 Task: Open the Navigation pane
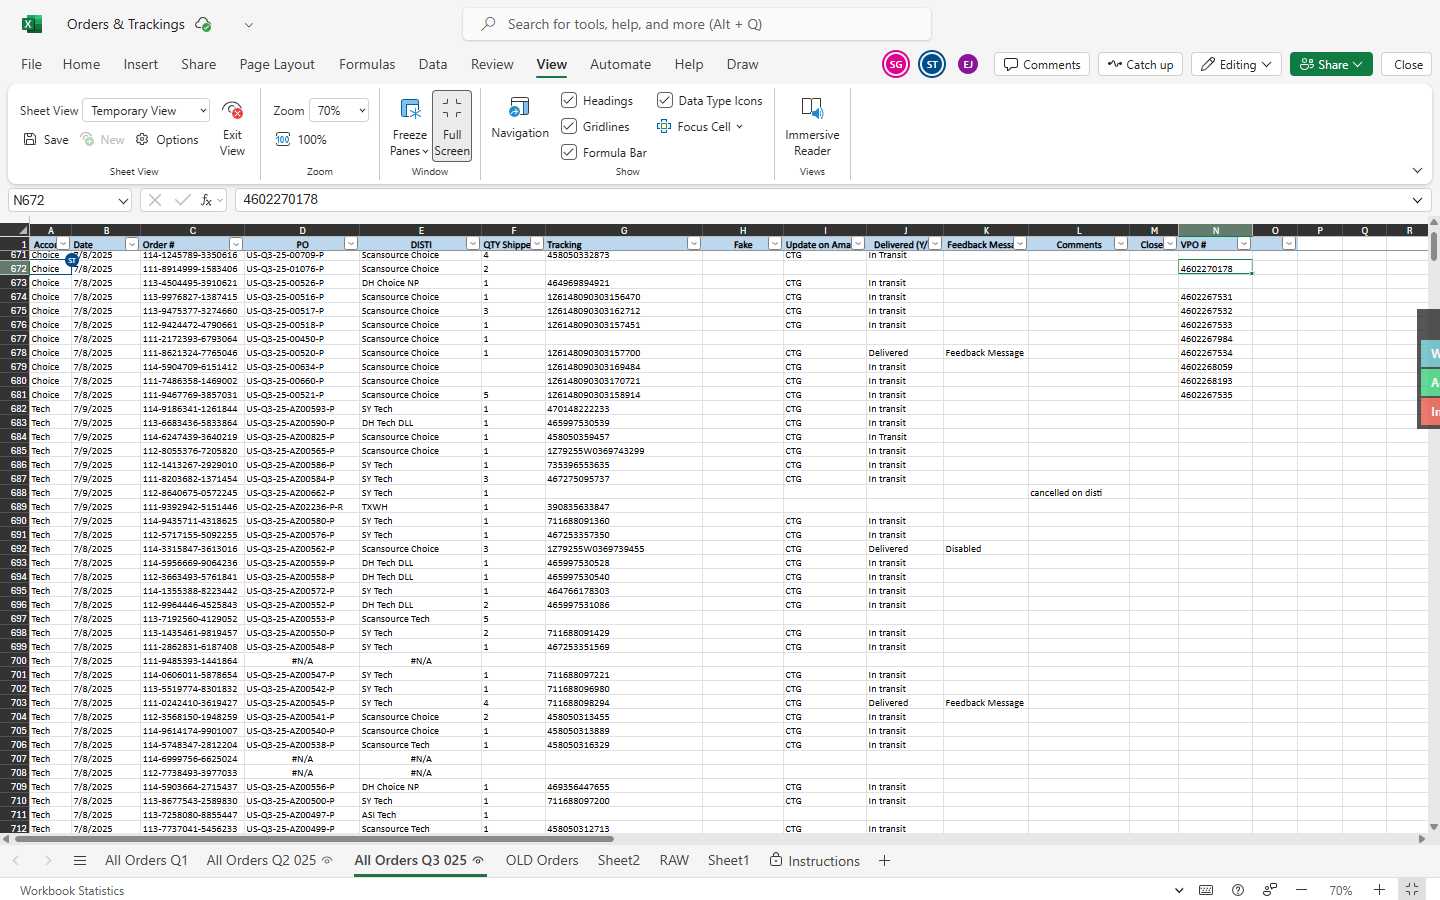coord(520,118)
